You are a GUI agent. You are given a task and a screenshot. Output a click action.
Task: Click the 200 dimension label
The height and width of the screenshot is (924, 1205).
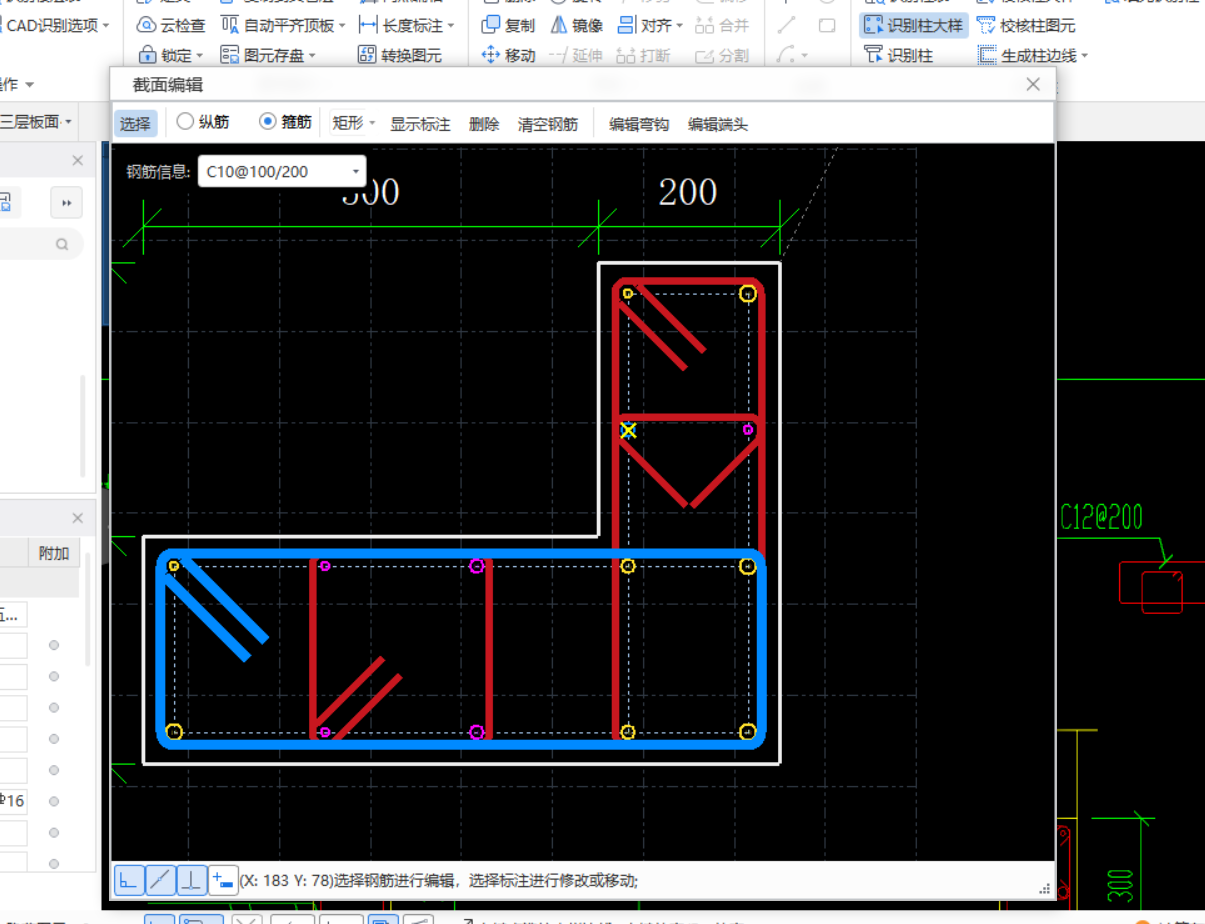tap(688, 191)
